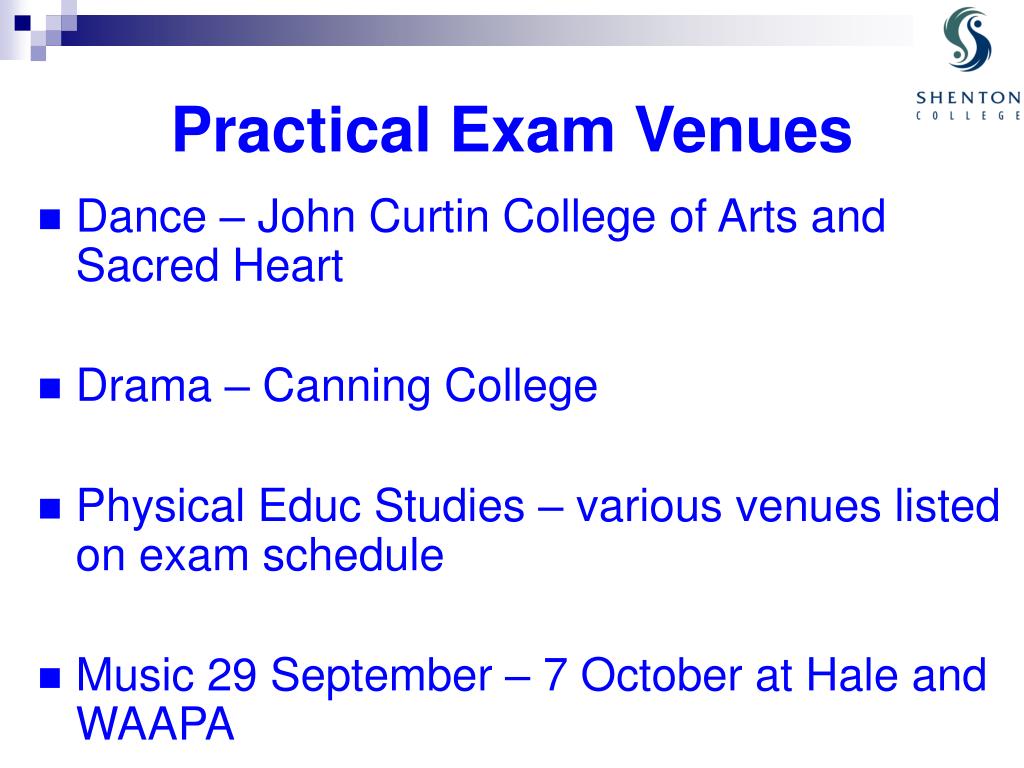Image resolution: width=1024 pixels, height=768 pixels.
Task: Click the Music 29 September text
Action: [284, 676]
